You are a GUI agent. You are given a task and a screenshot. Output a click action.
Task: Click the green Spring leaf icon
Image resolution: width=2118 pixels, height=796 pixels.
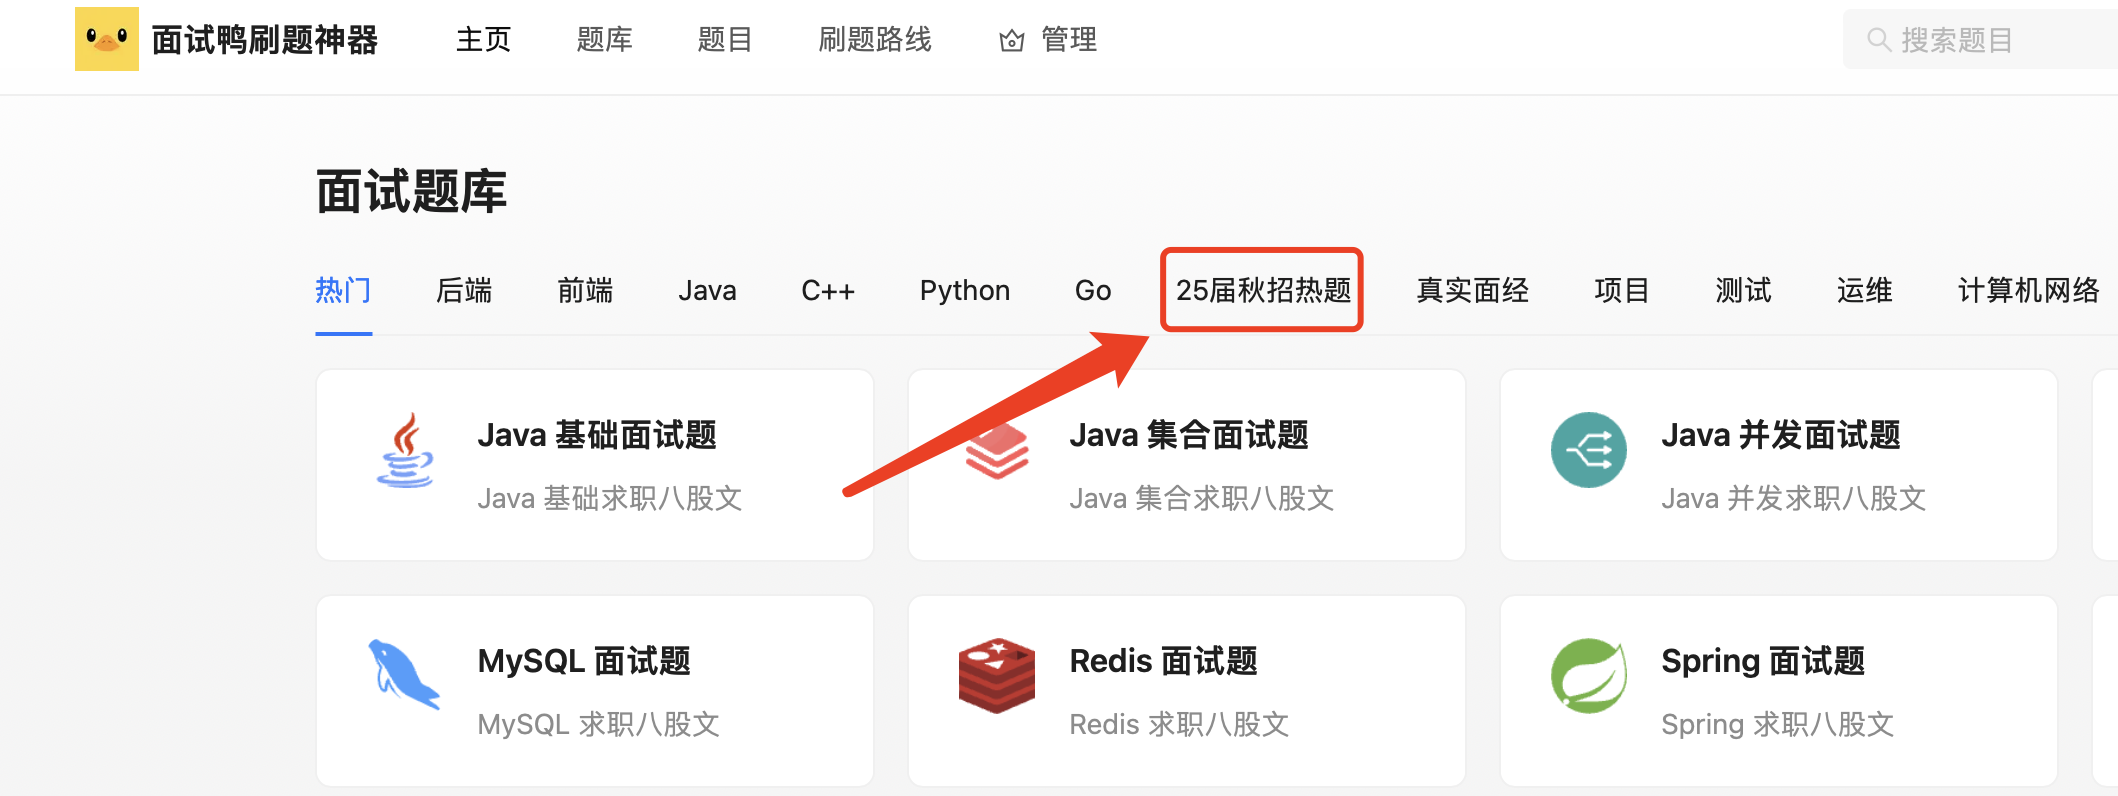(1589, 676)
